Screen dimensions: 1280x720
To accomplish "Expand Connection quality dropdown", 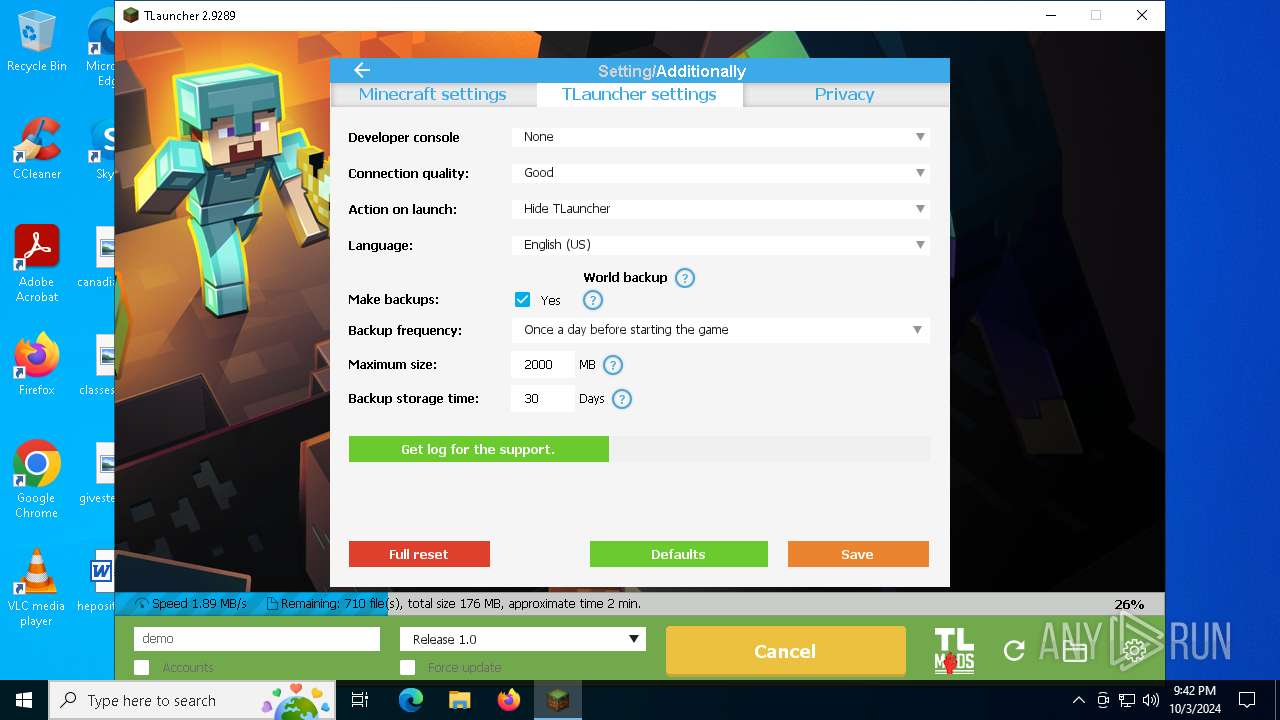I will click(721, 173).
